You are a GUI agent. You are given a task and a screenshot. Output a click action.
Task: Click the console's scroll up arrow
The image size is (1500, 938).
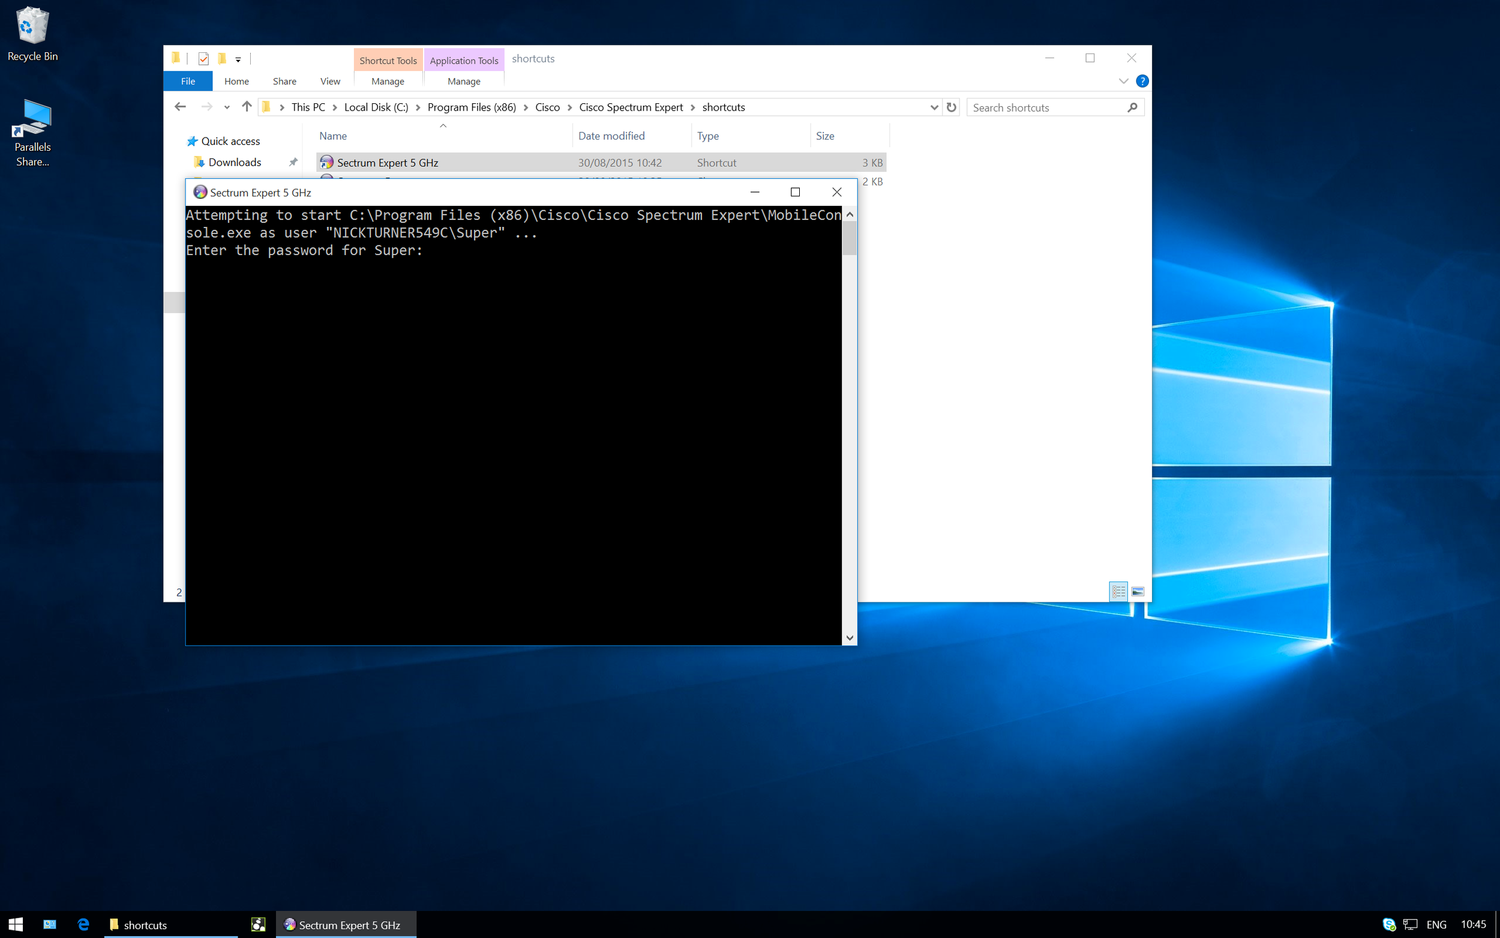[850, 214]
